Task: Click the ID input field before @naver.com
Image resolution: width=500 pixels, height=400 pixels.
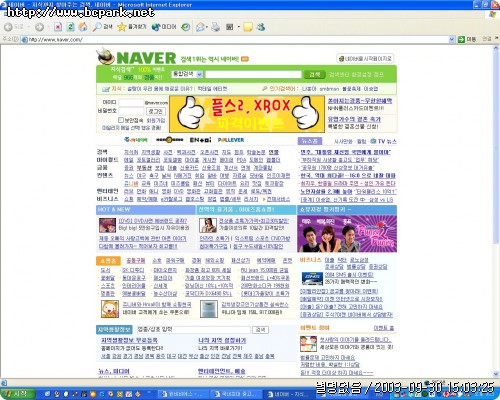Action: tap(131, 102)
